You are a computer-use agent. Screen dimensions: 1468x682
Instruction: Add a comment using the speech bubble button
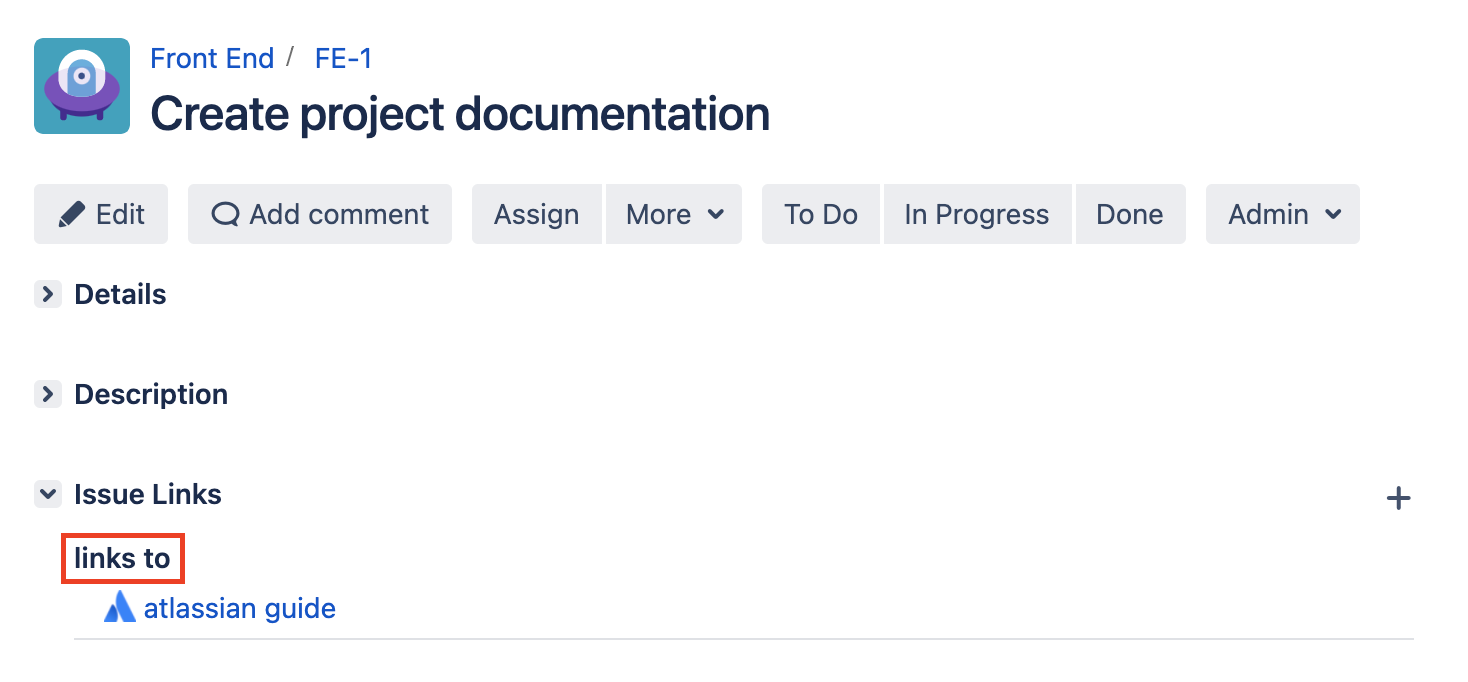(x=320, y=214)
